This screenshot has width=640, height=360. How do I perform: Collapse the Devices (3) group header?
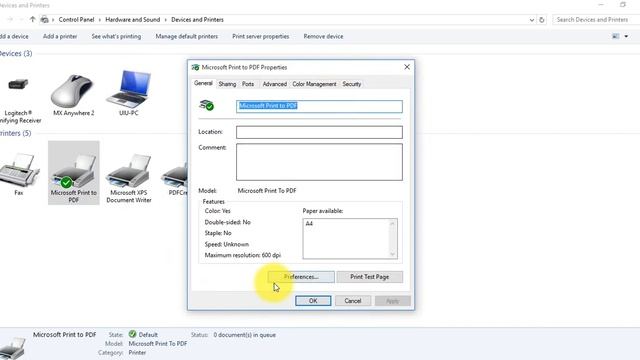click(16, 53)
